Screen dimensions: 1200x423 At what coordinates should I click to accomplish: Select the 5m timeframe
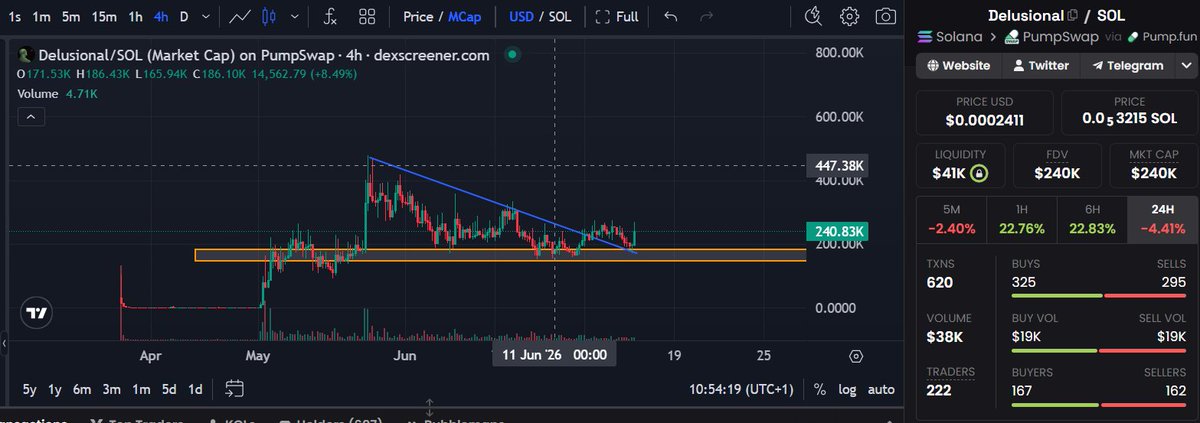click(72, 17)
